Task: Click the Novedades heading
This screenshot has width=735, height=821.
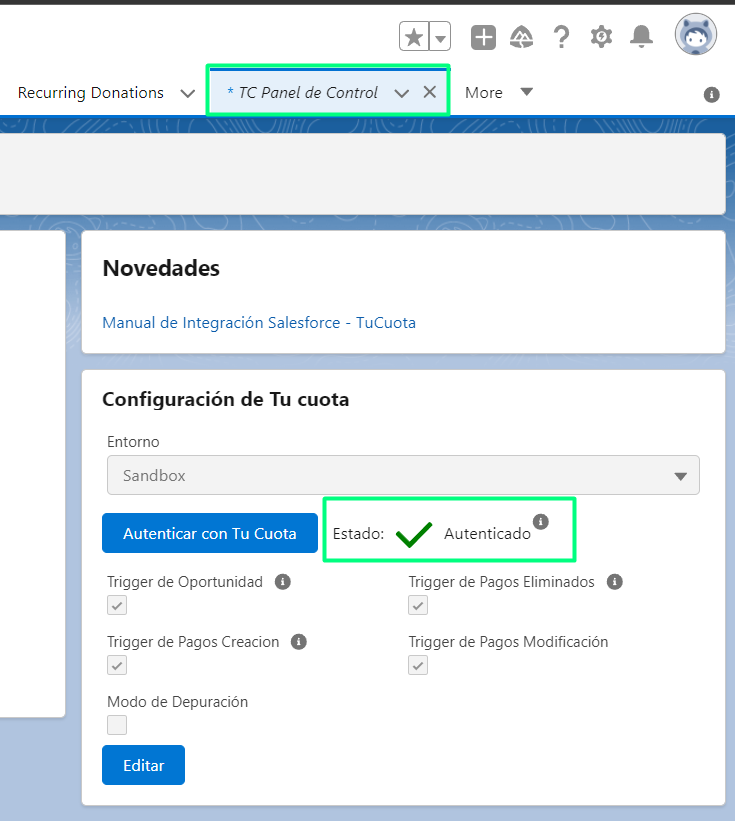Action: [161, 268]
